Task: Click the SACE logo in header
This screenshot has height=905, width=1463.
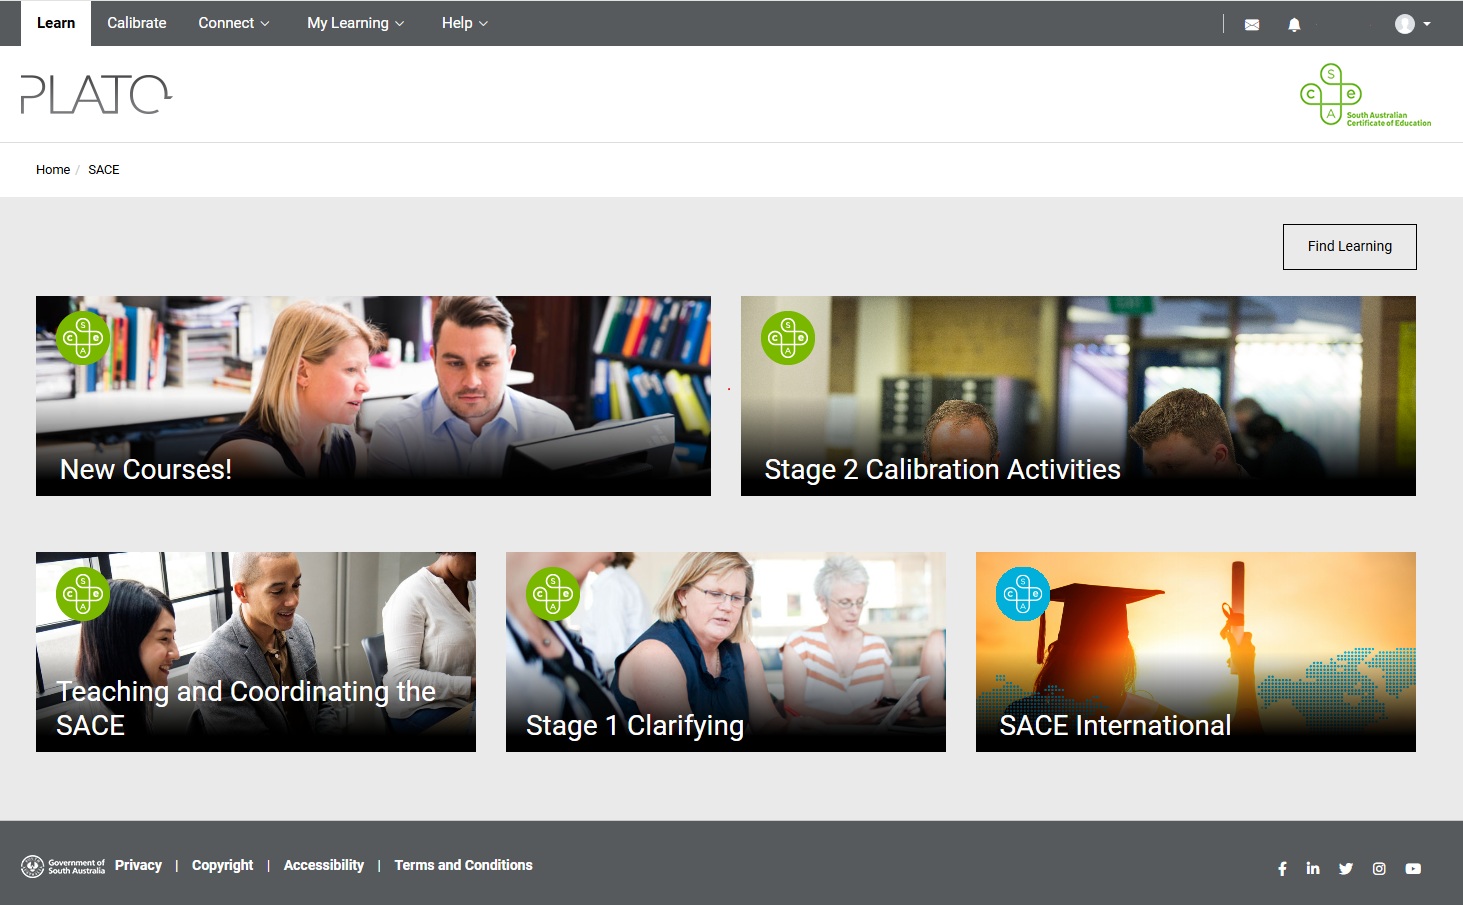Action: (x=1365, y=95)
